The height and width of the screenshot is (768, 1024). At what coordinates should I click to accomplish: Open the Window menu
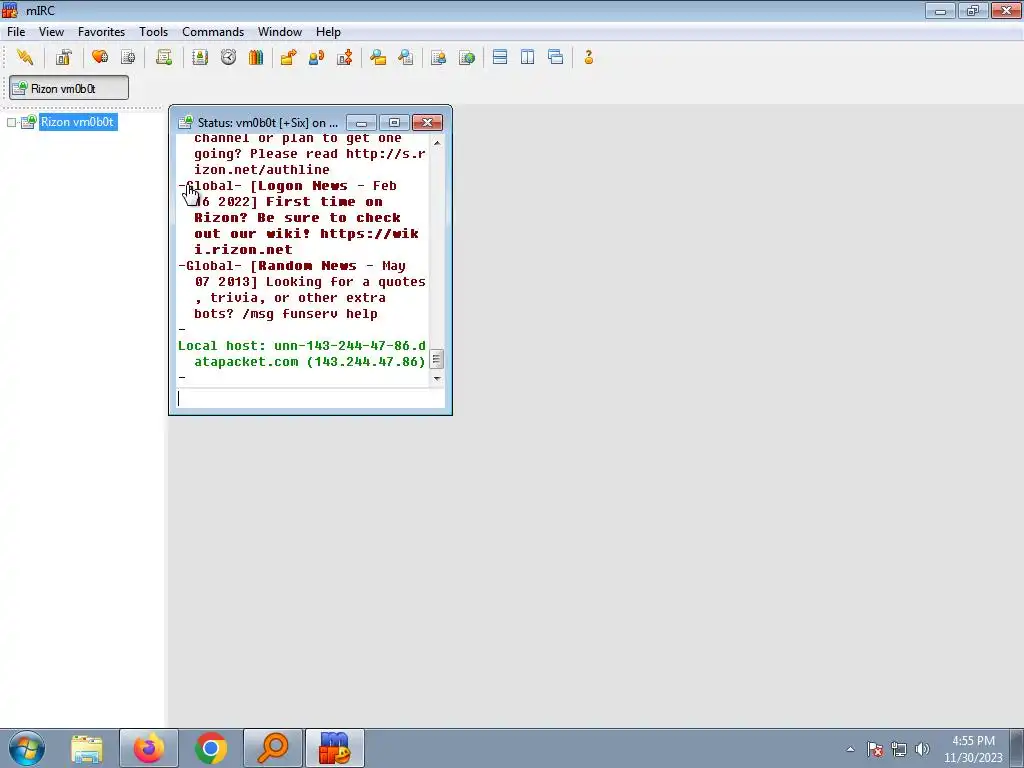click(280, 32)
